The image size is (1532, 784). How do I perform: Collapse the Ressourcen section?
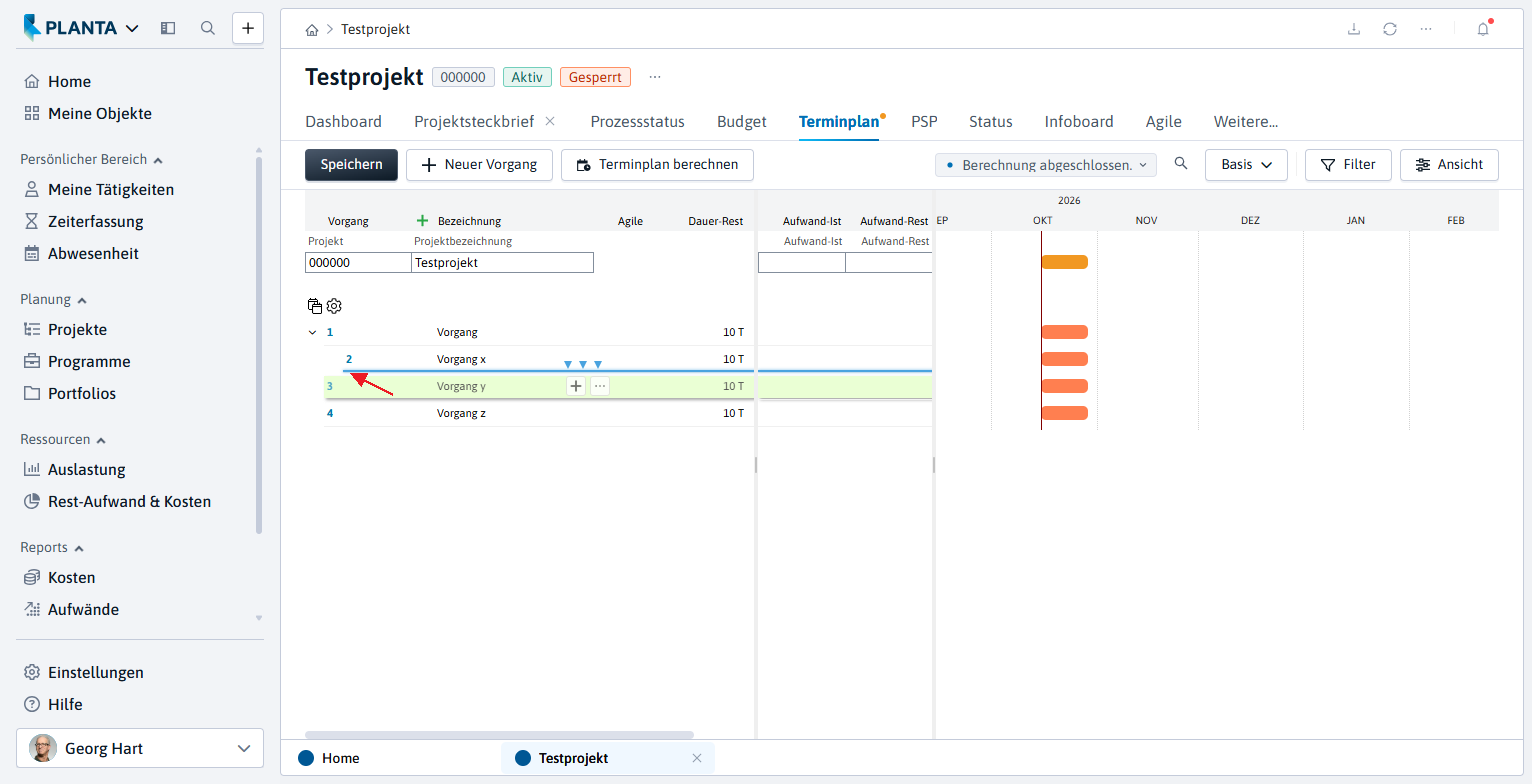[101, 440]
